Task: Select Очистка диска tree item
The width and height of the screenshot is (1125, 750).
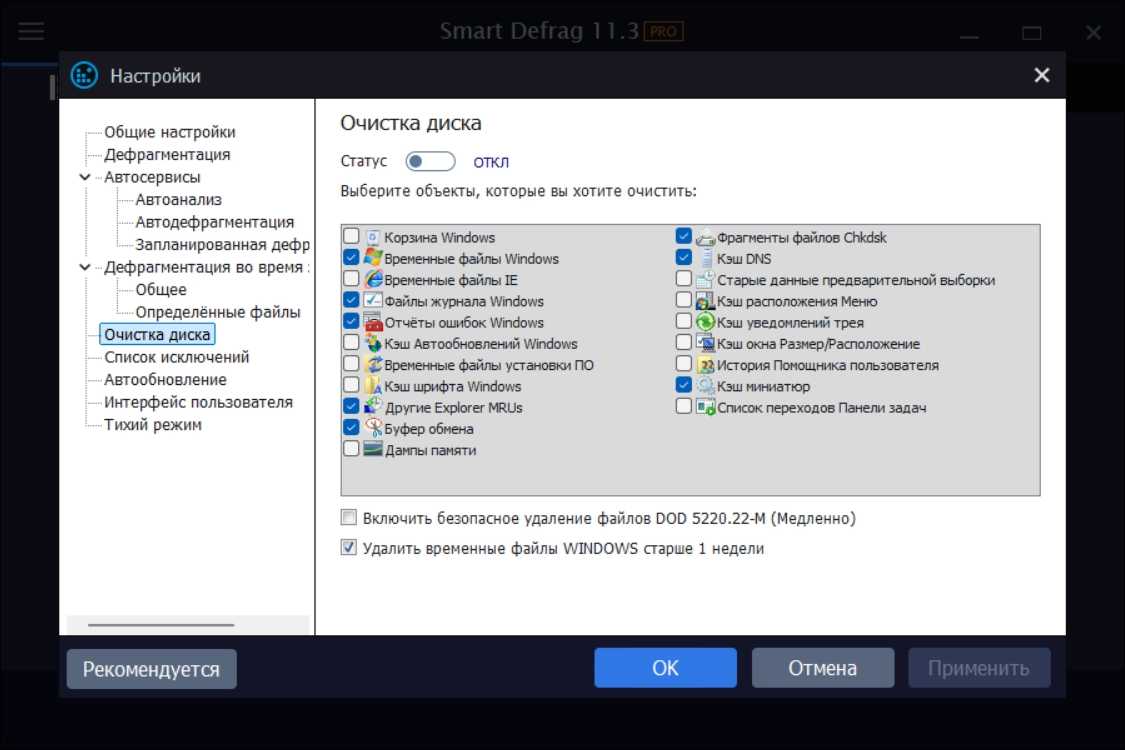Action: [x=157, y=334]
